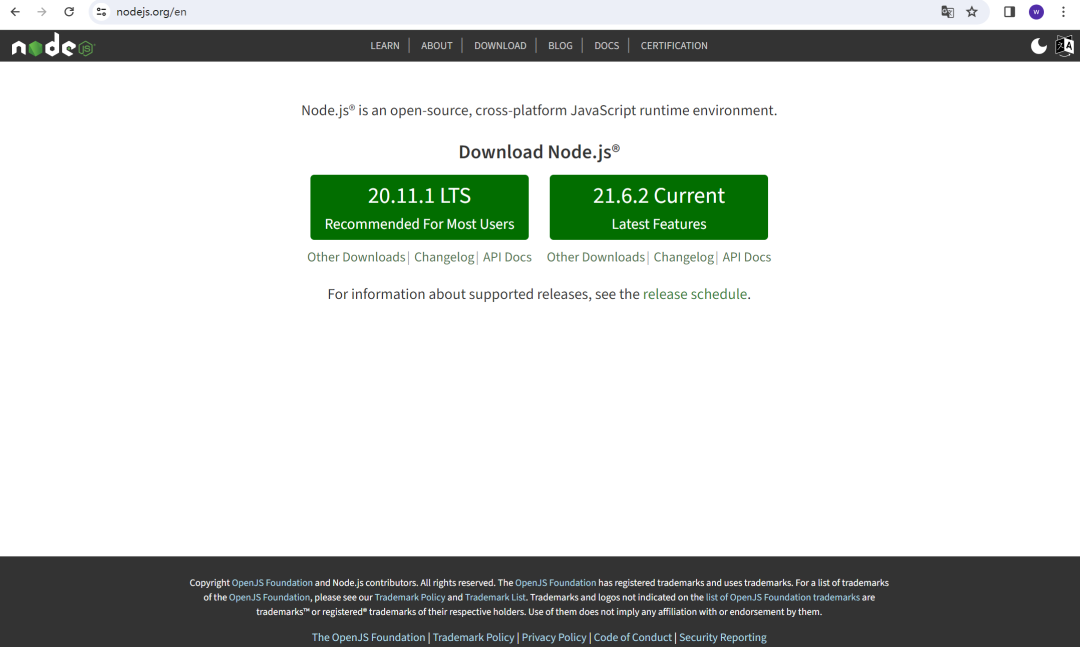
Task: Open the site language switcher icon
Action: tap(1064, 45)
